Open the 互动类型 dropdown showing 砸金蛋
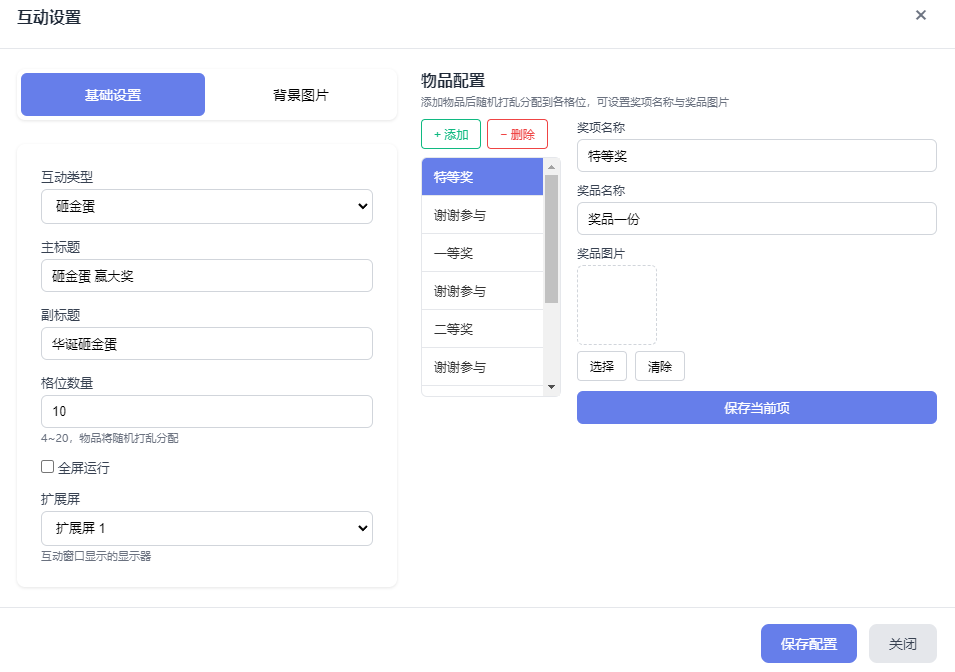Viewport: 955px width, 672px height. (x=206, y=206)
